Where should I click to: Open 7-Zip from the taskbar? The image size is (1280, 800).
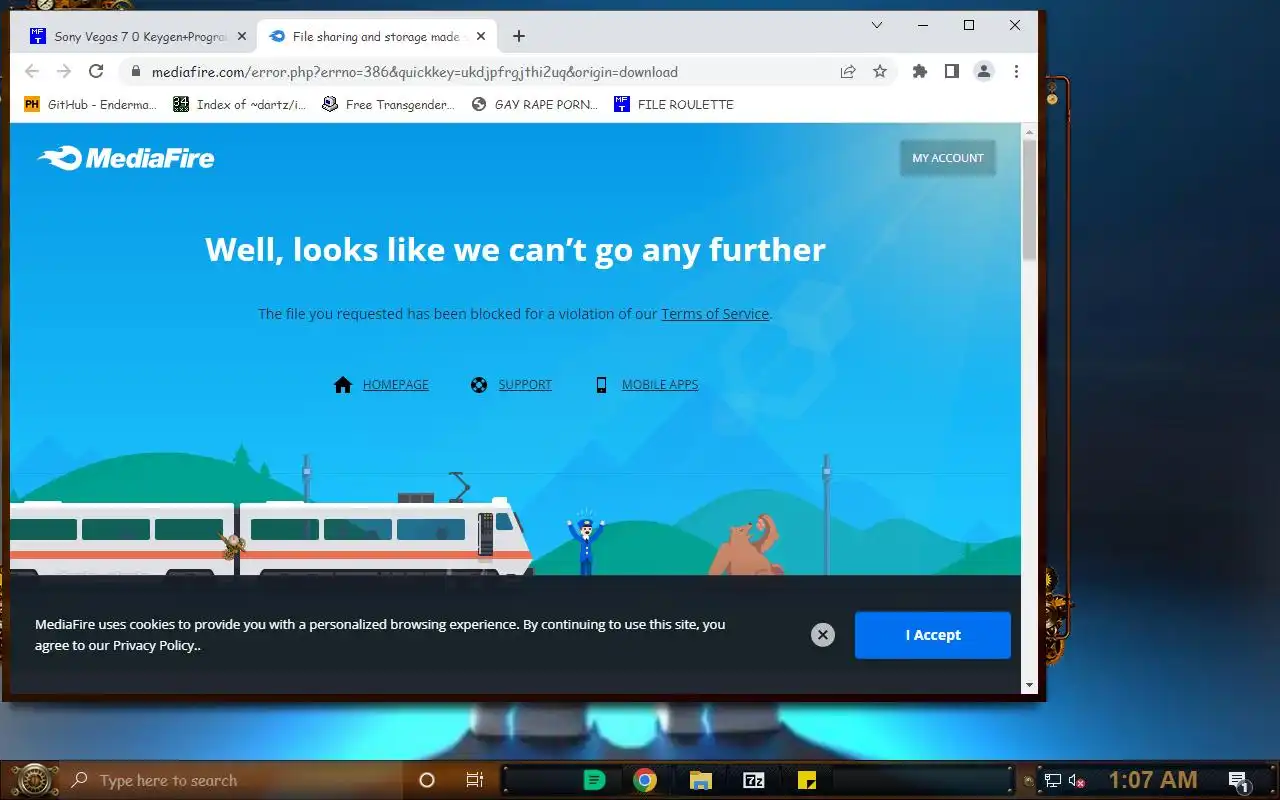[754, 781]
